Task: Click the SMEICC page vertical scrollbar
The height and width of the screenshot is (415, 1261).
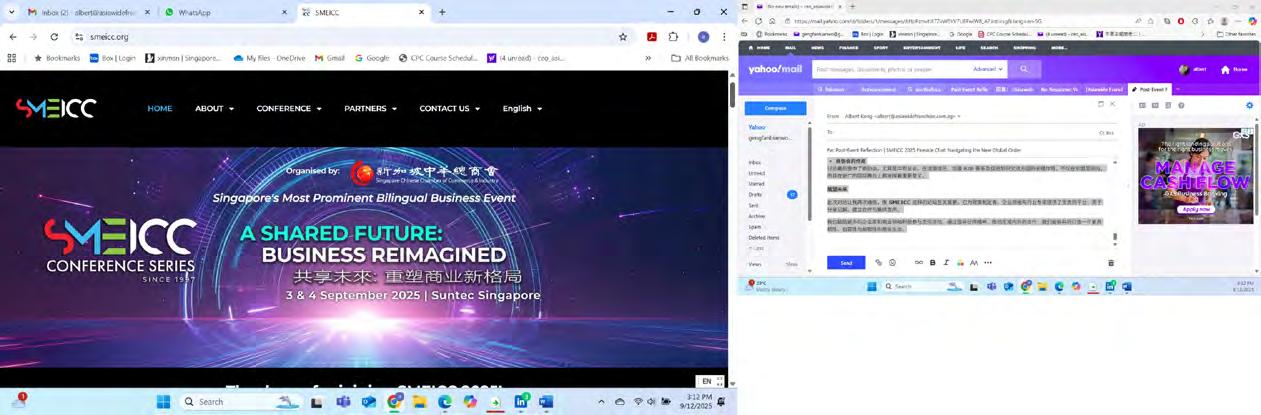Action: [732, 95]
